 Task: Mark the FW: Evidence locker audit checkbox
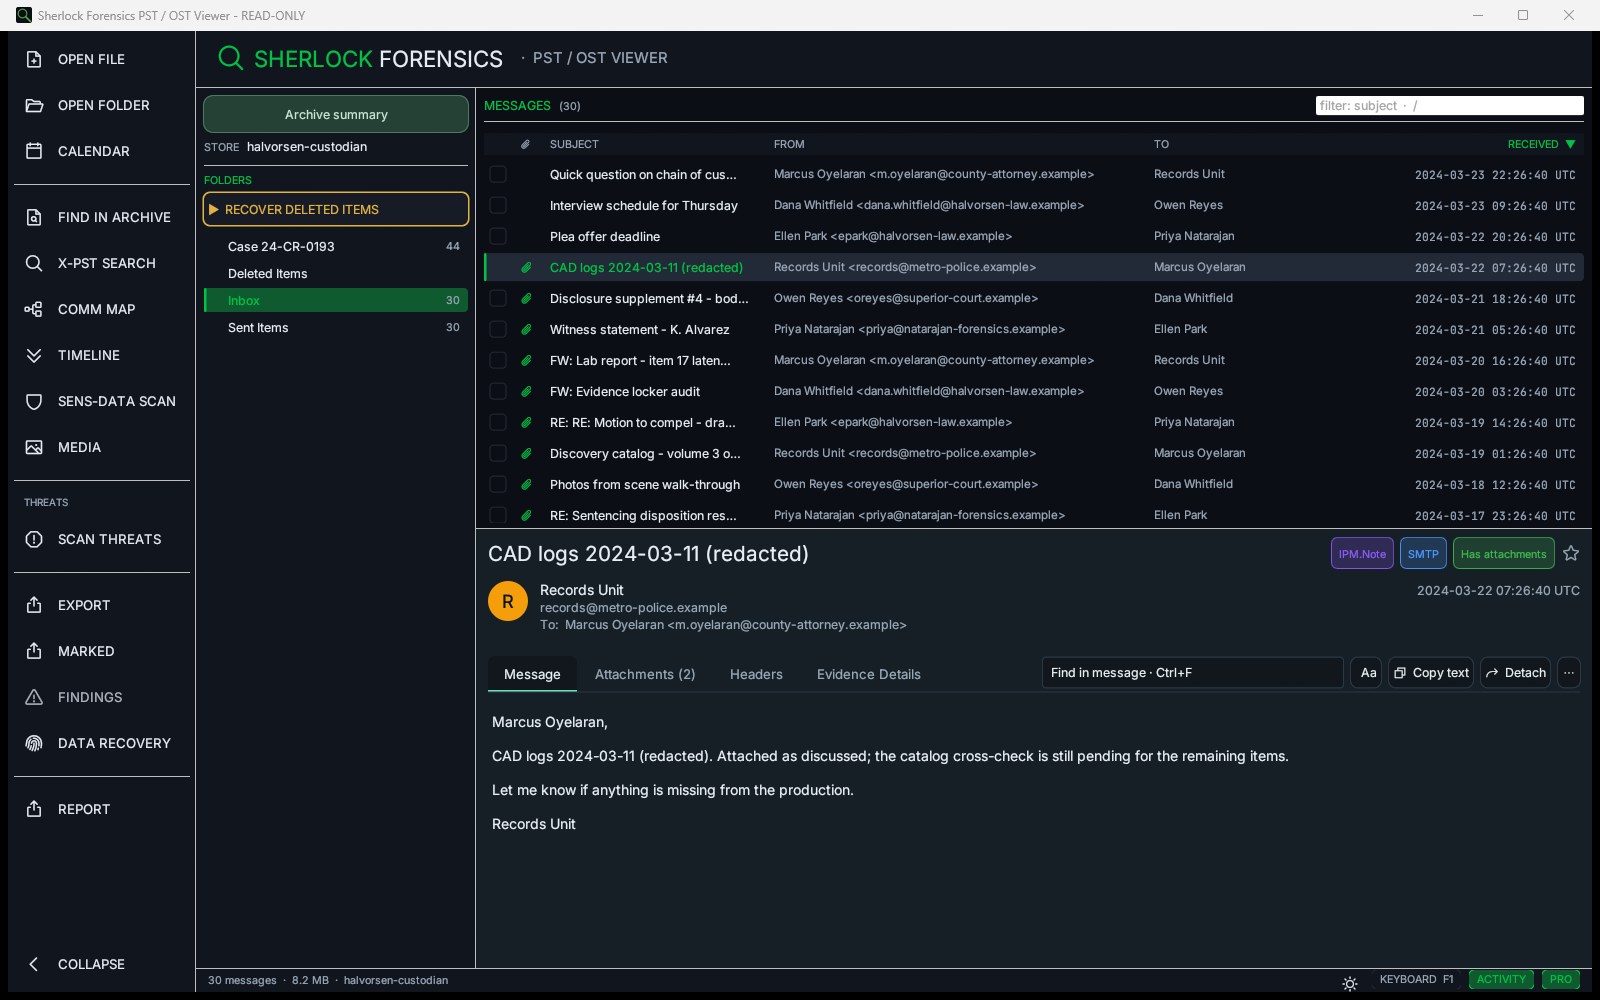click(498, 391)
